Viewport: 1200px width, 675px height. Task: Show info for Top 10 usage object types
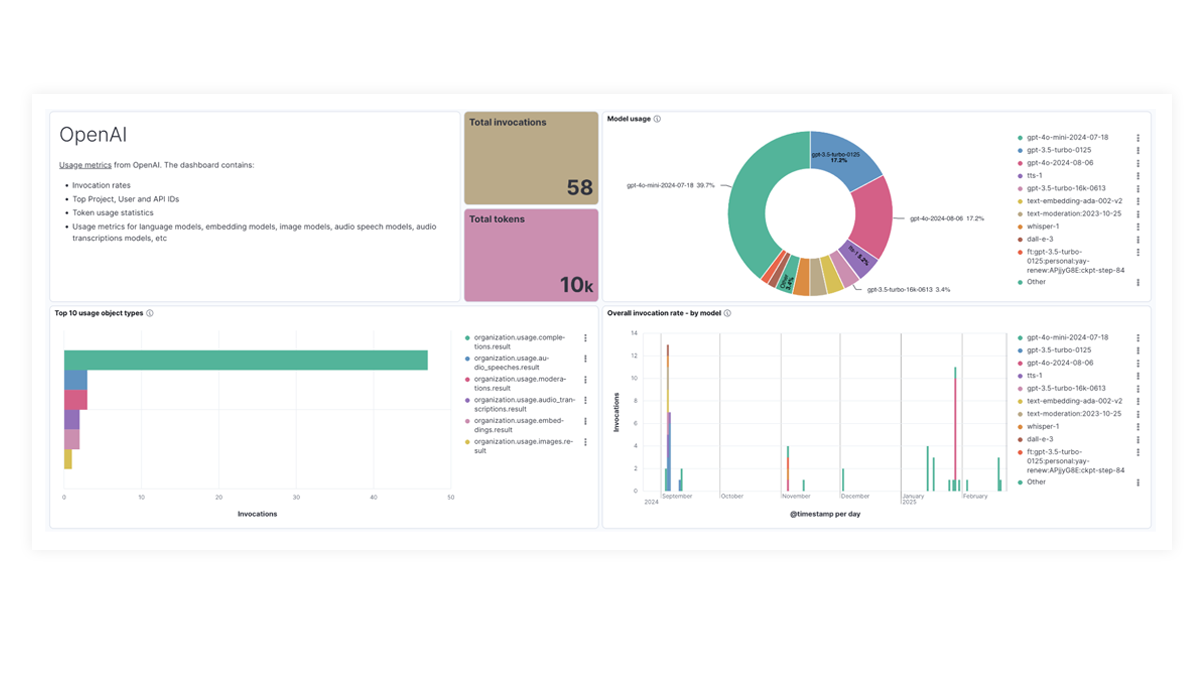tap(150, 313)
